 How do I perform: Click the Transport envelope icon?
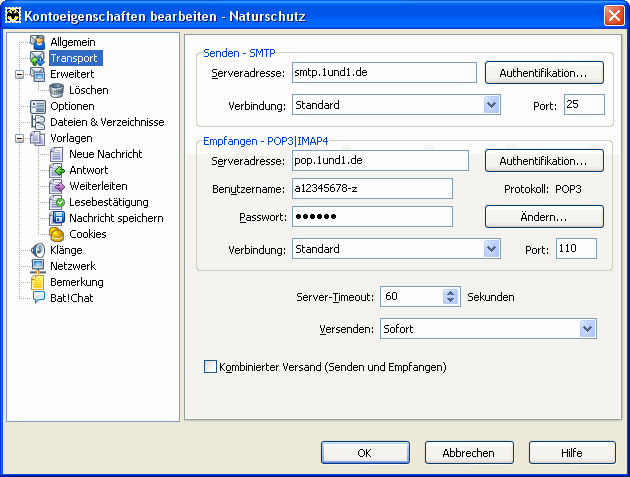pyautogui.click(x=38, y=58)
